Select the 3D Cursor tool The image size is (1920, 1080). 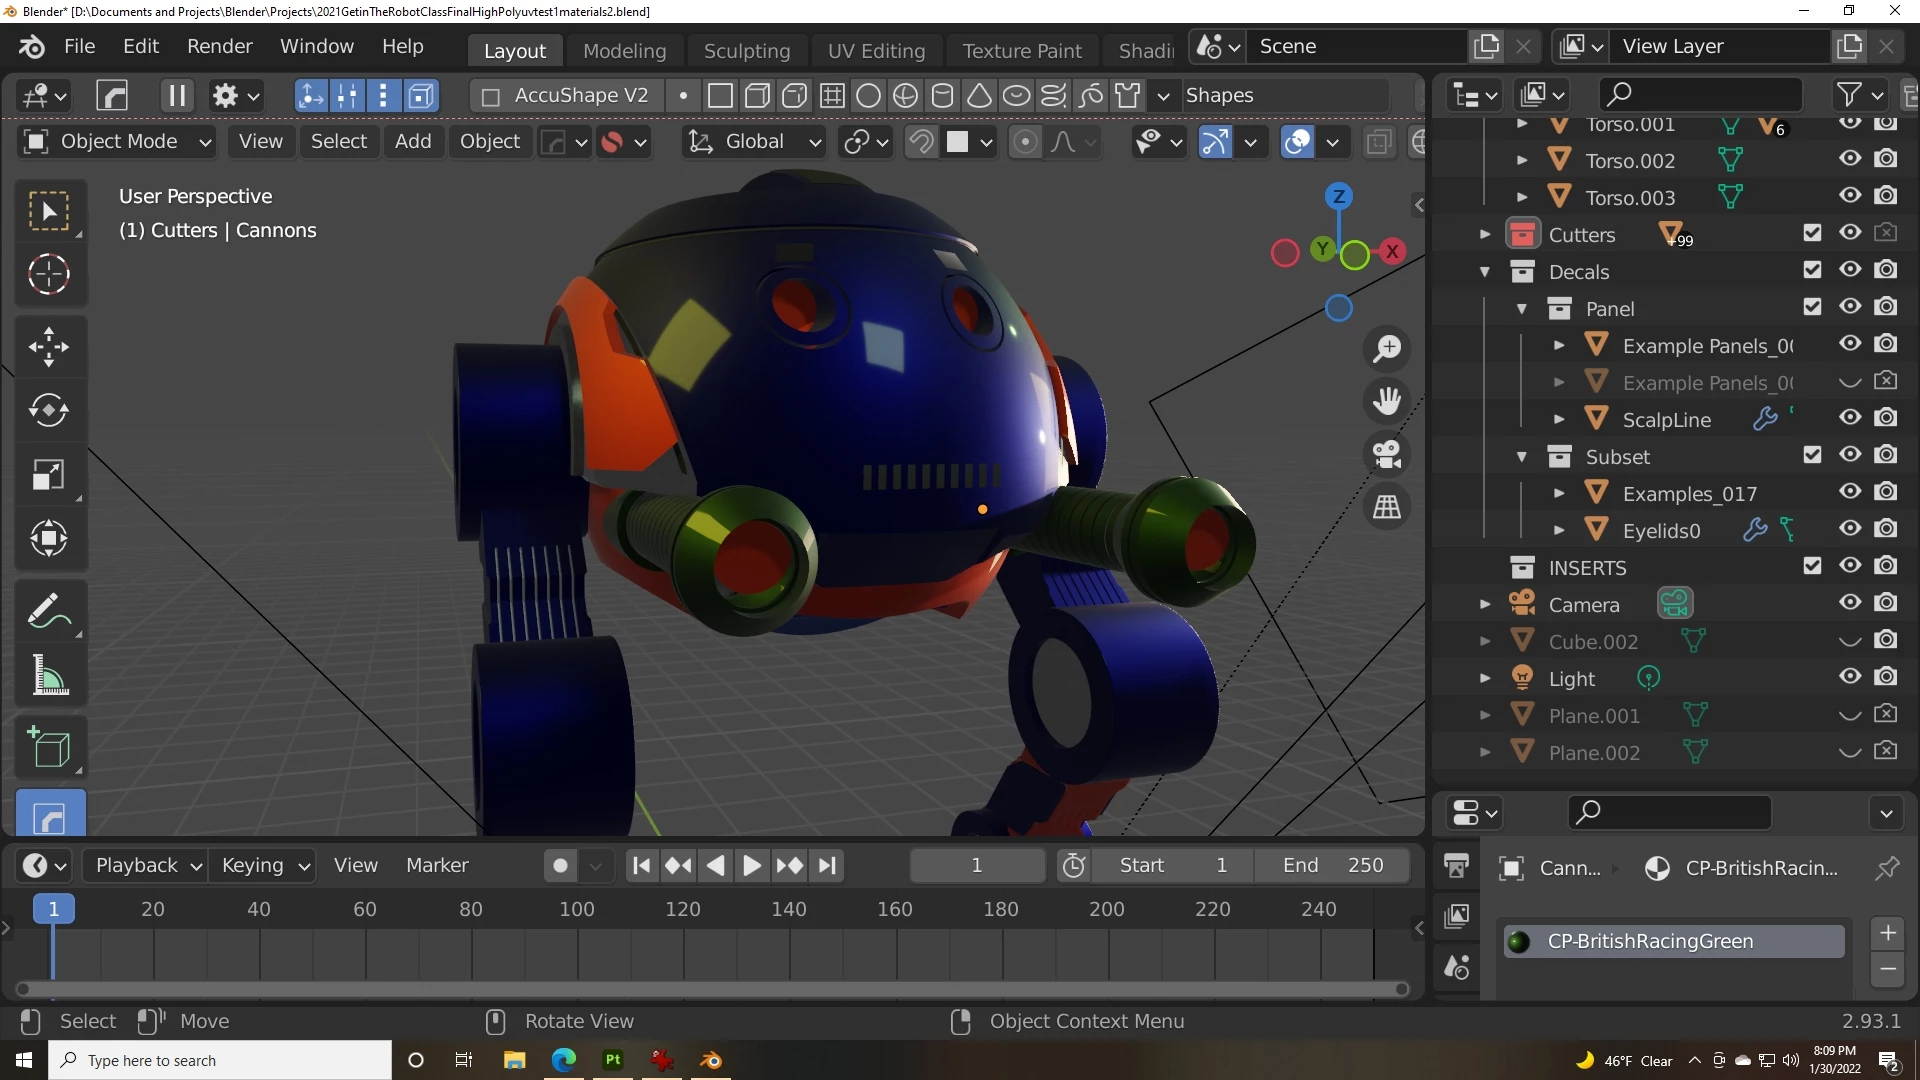(48, 275)
